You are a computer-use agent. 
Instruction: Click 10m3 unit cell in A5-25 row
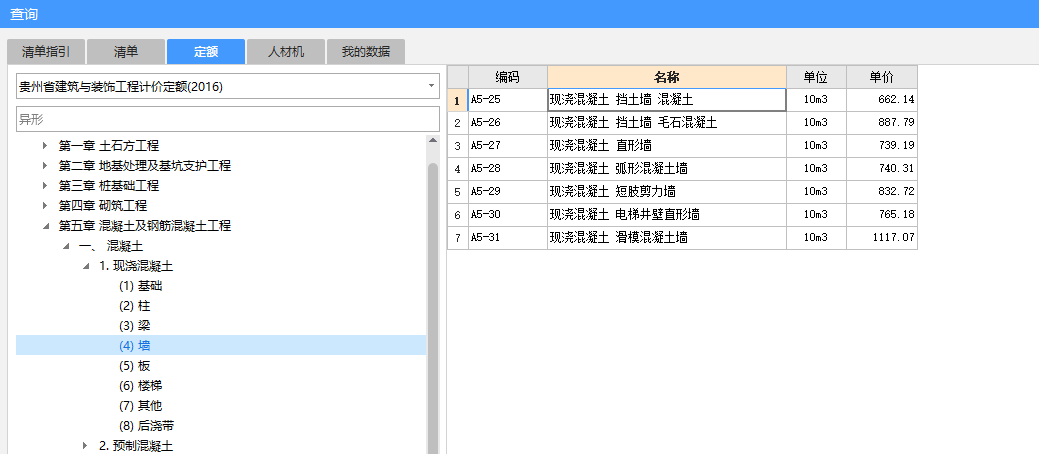pyautogui.click(x=816, y=100)
